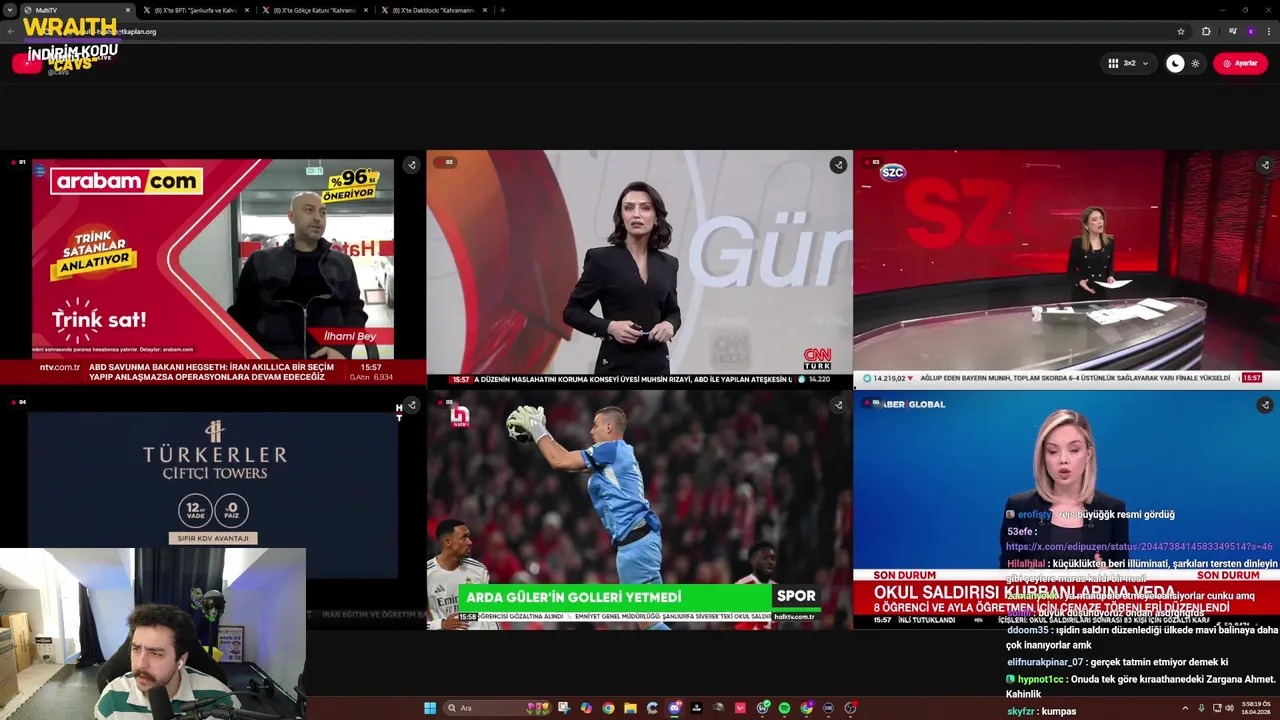Viewport: 1280px width, 720px height.
Task: Open the Windows Start menu
Action: tap(430, 708)
